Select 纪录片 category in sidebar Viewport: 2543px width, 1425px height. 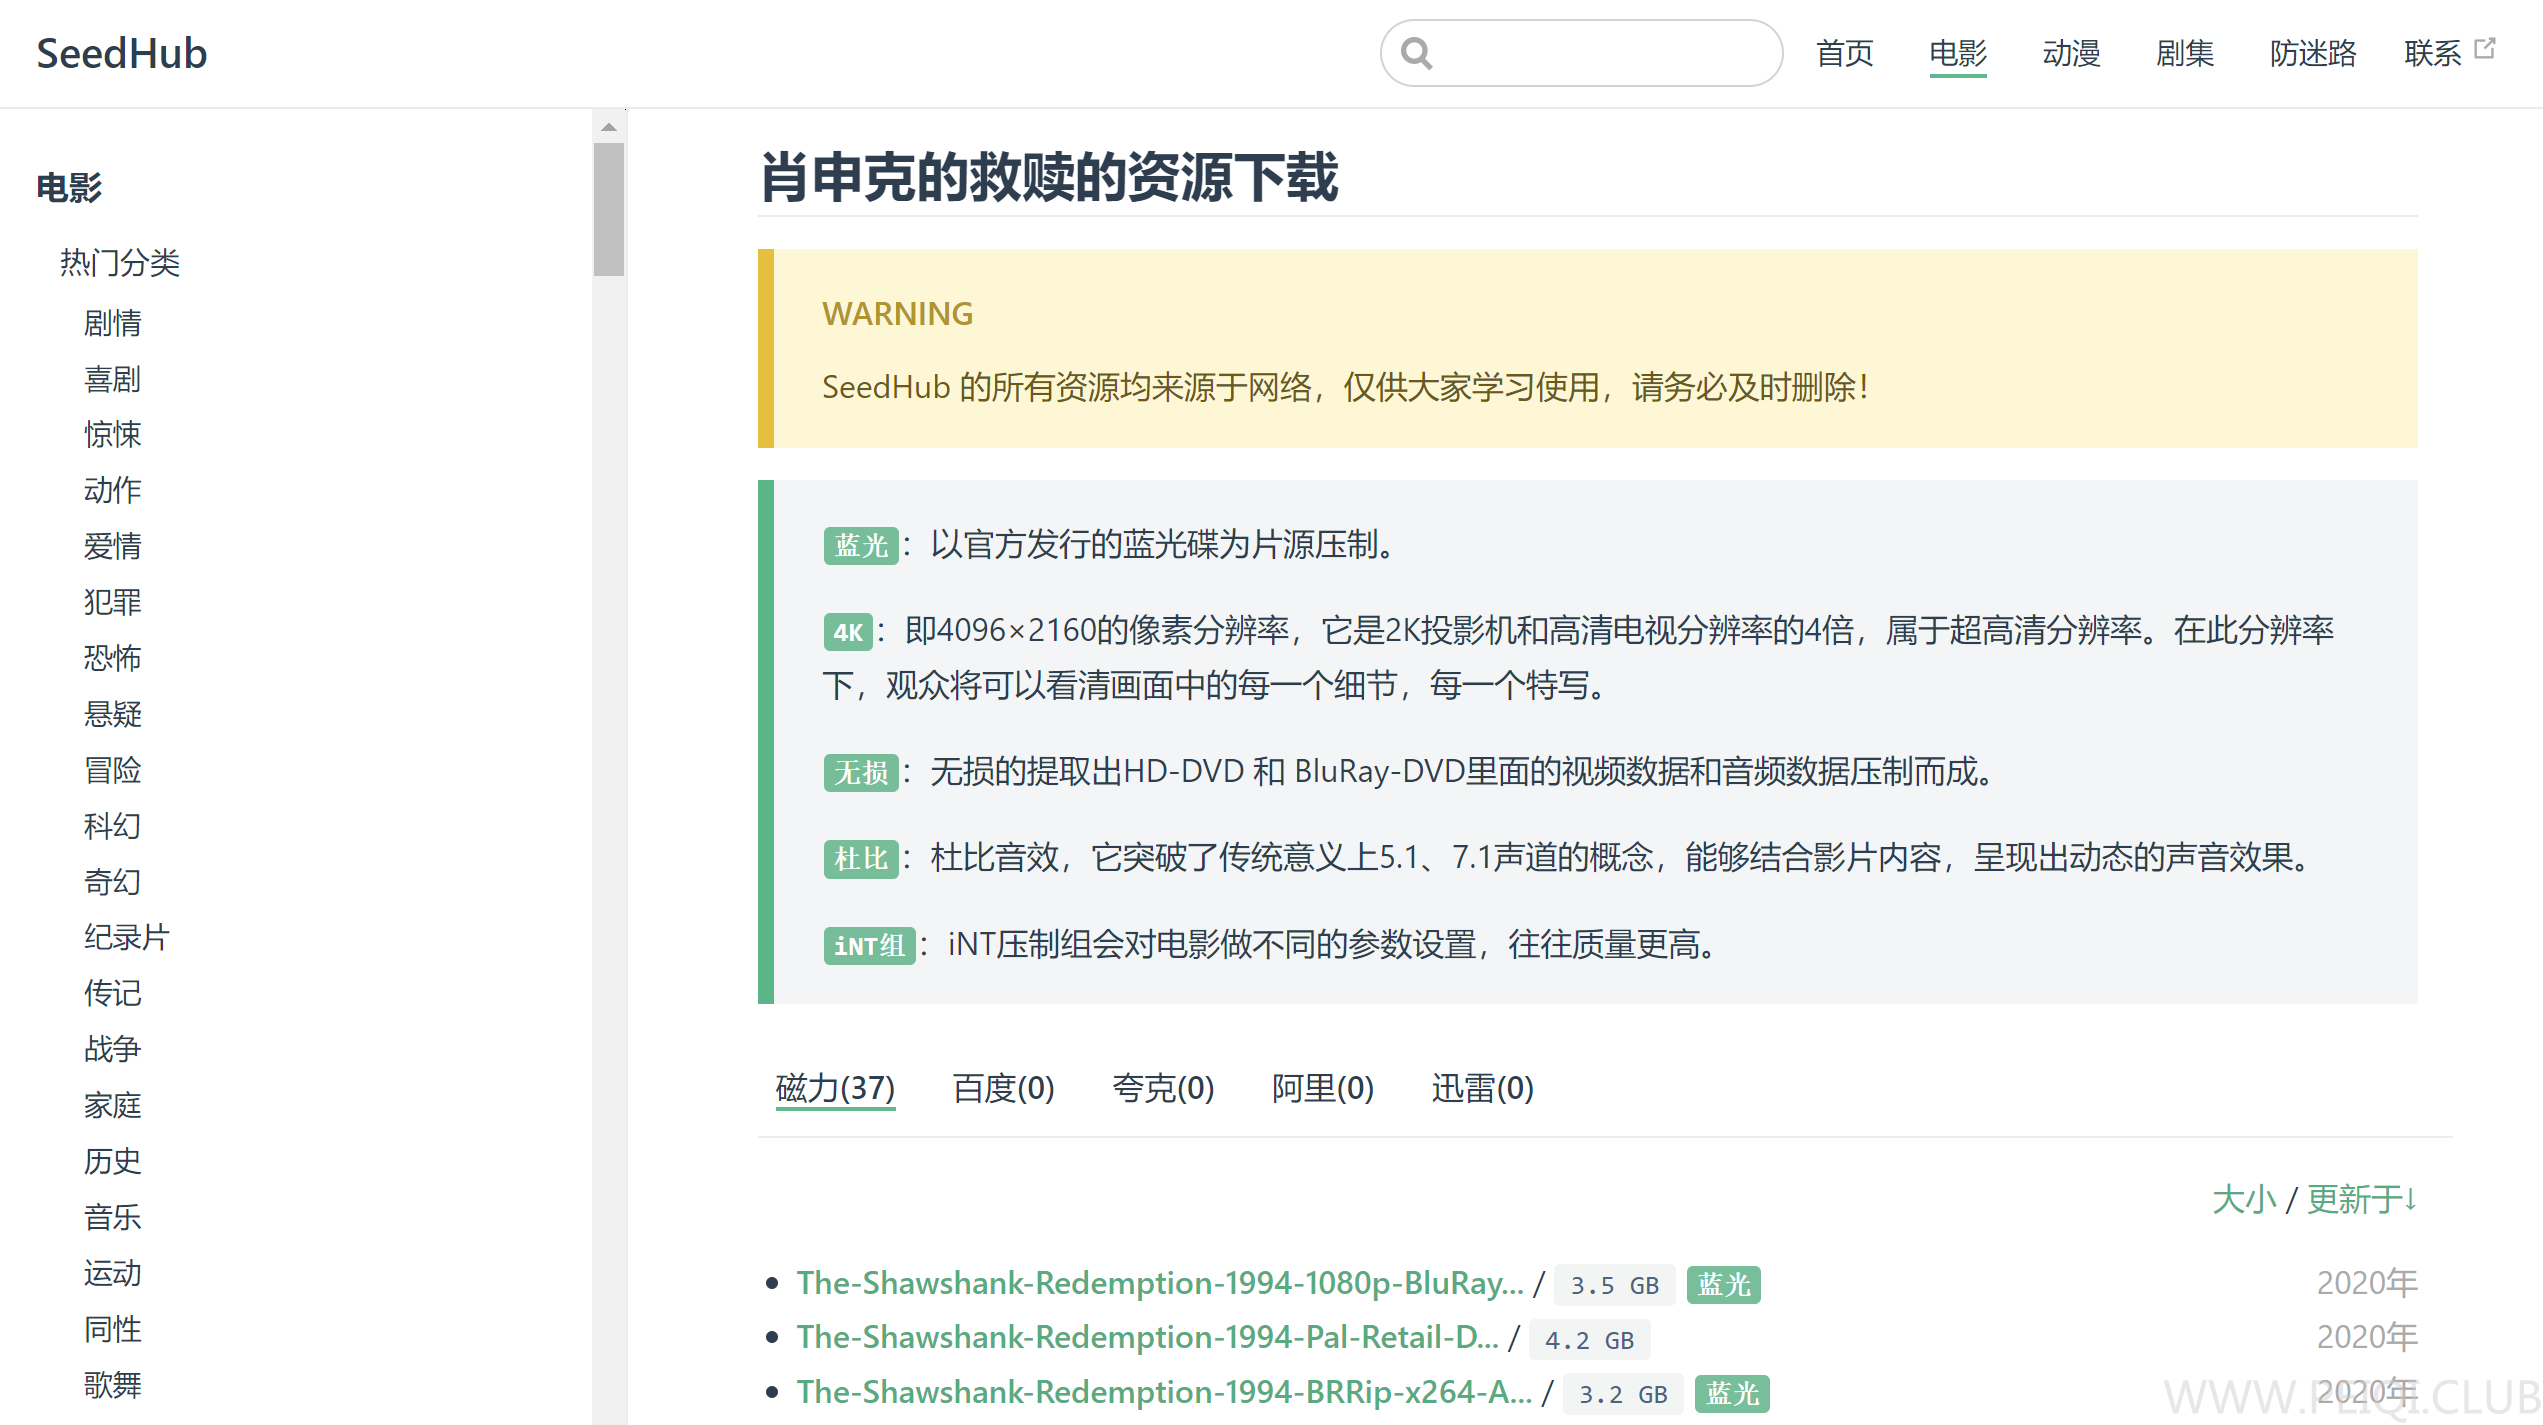[127, 938]
